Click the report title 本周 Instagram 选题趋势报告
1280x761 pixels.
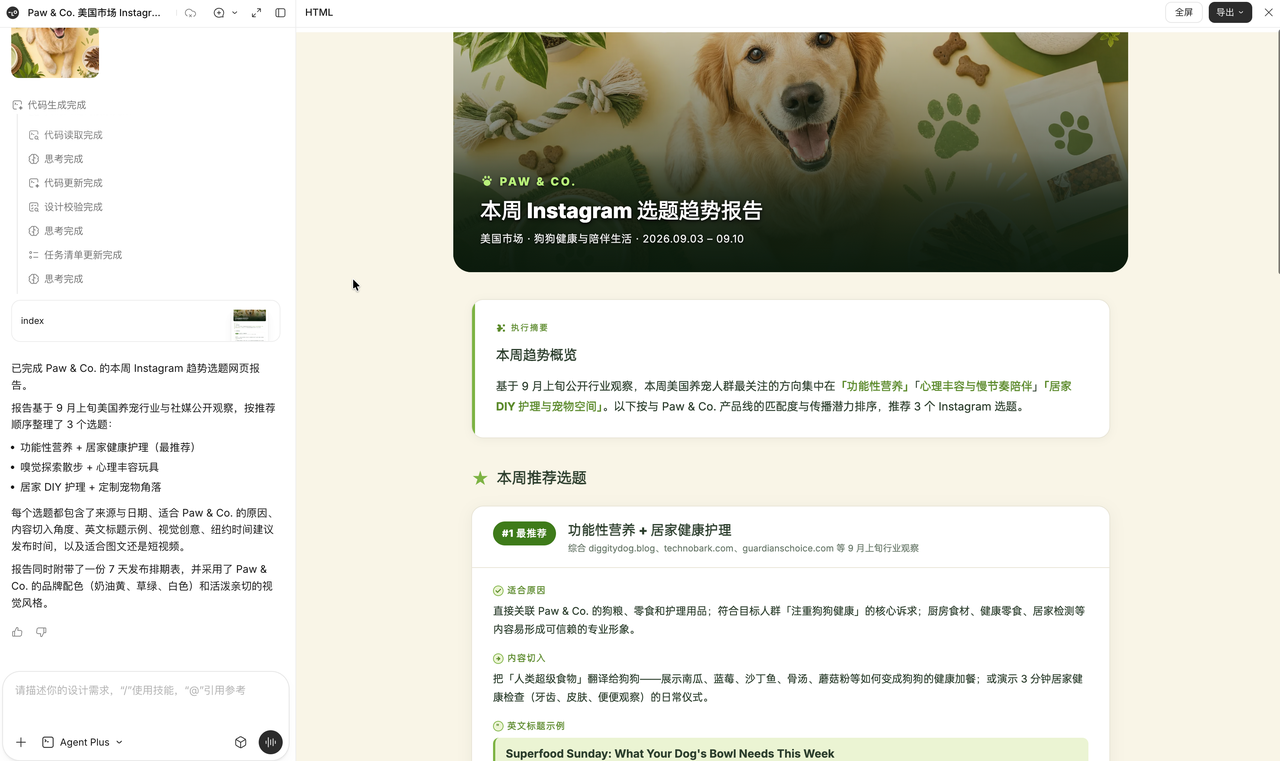621,211
